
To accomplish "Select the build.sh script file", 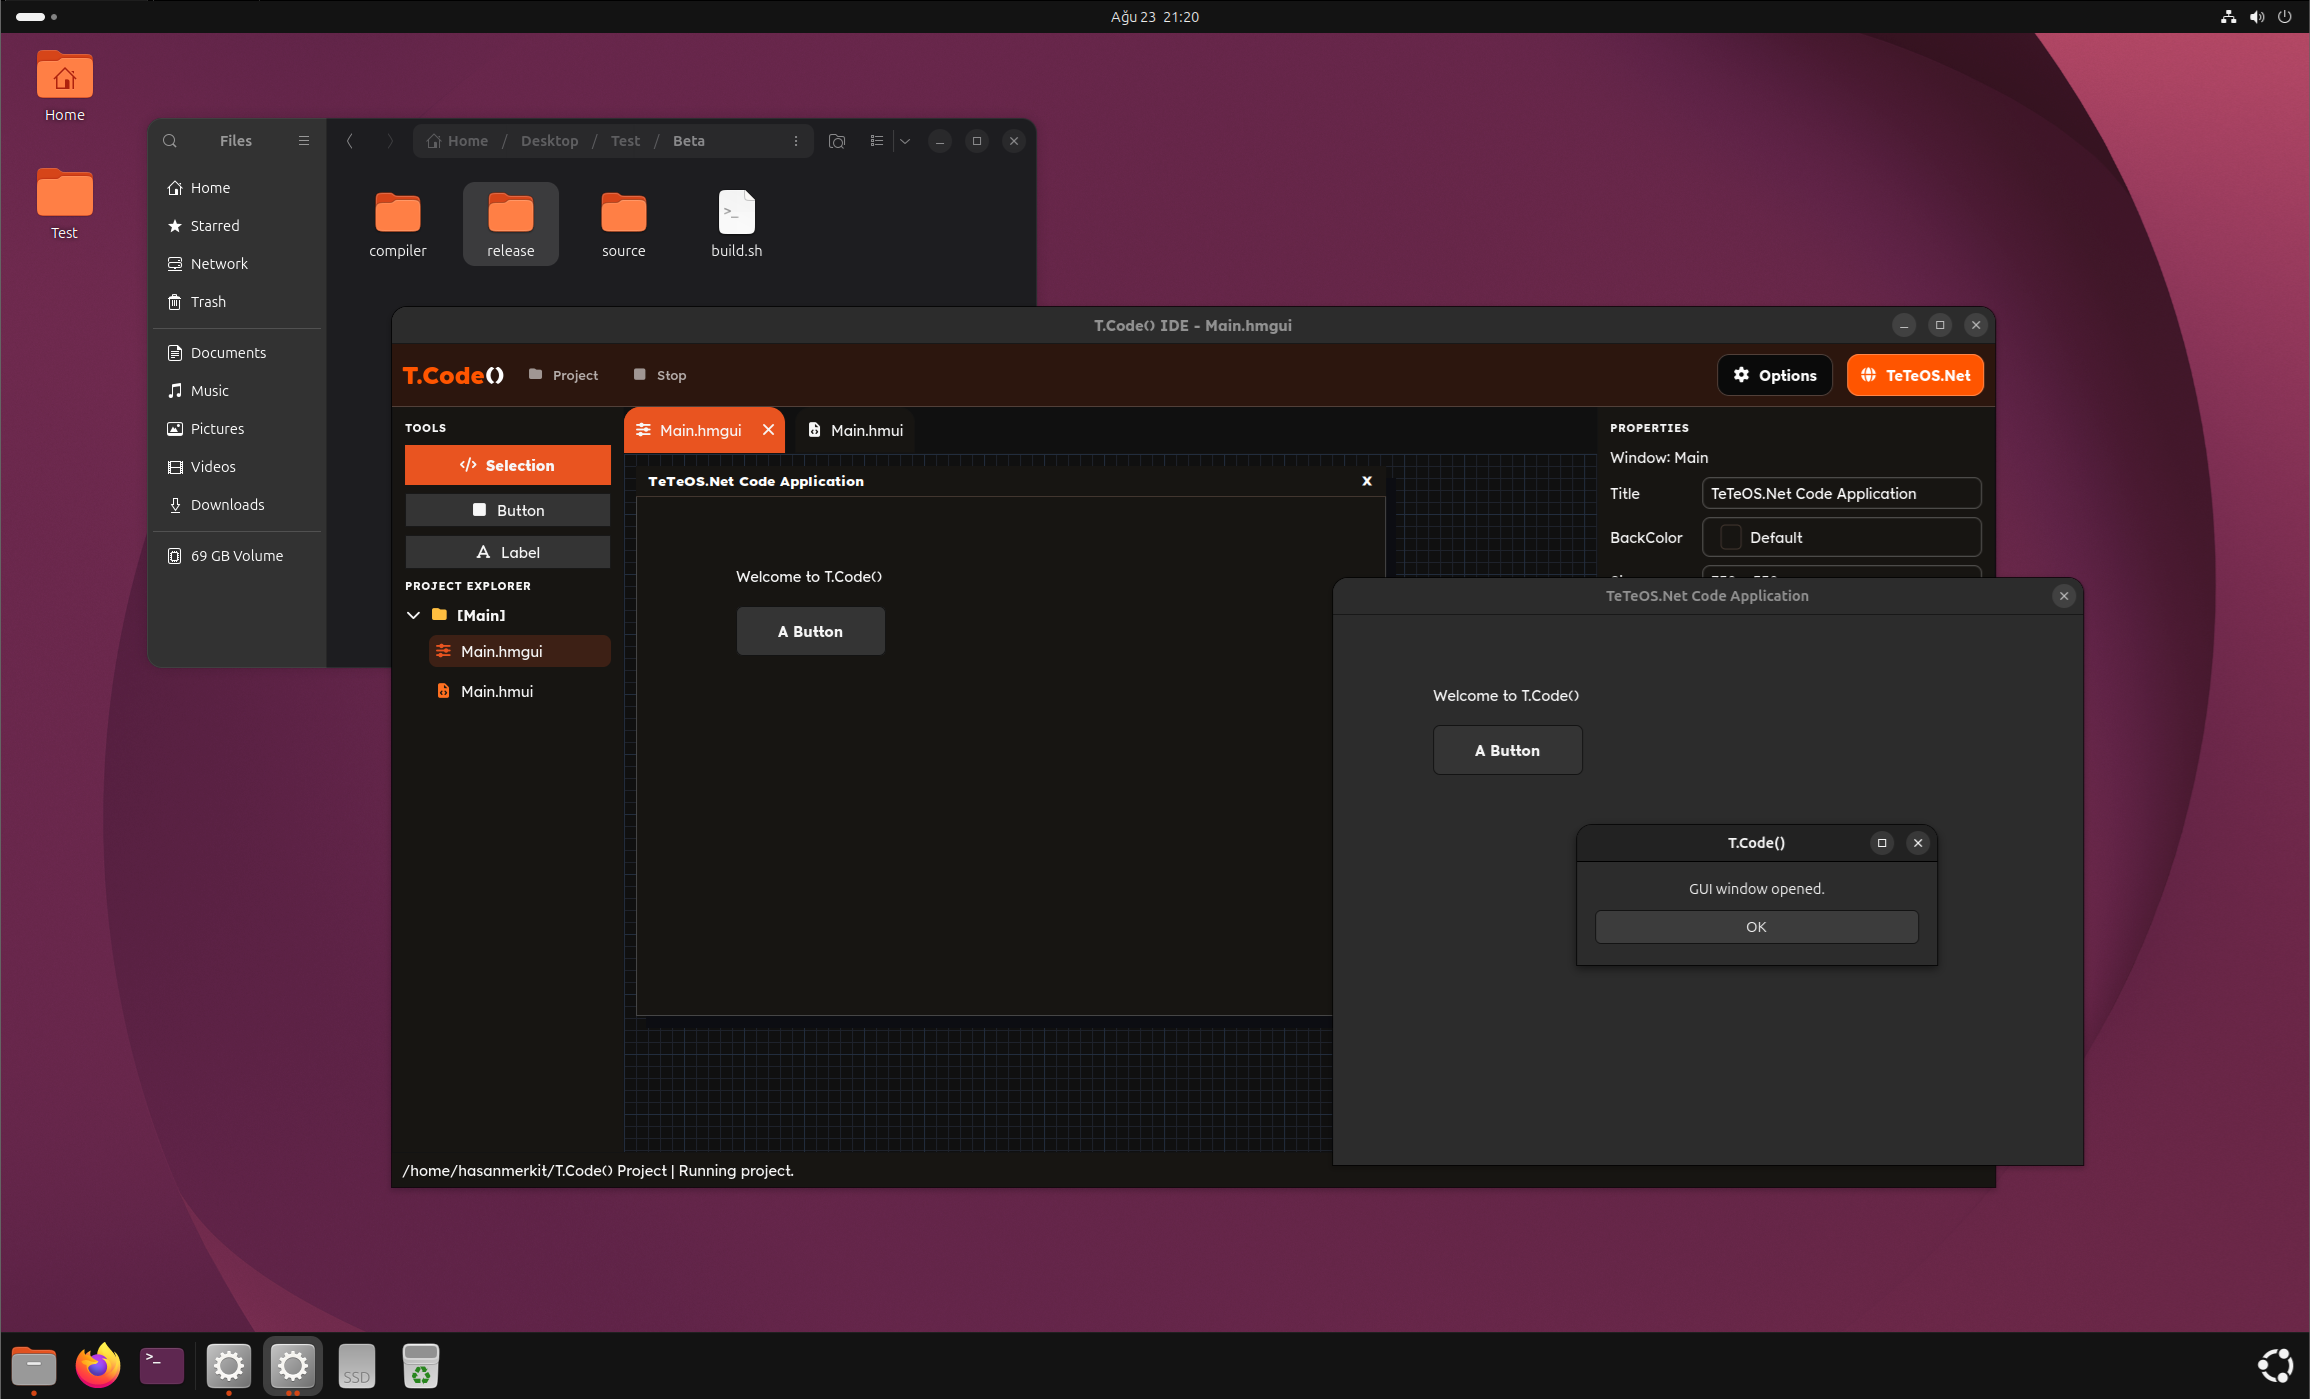I will click(737, 224).
